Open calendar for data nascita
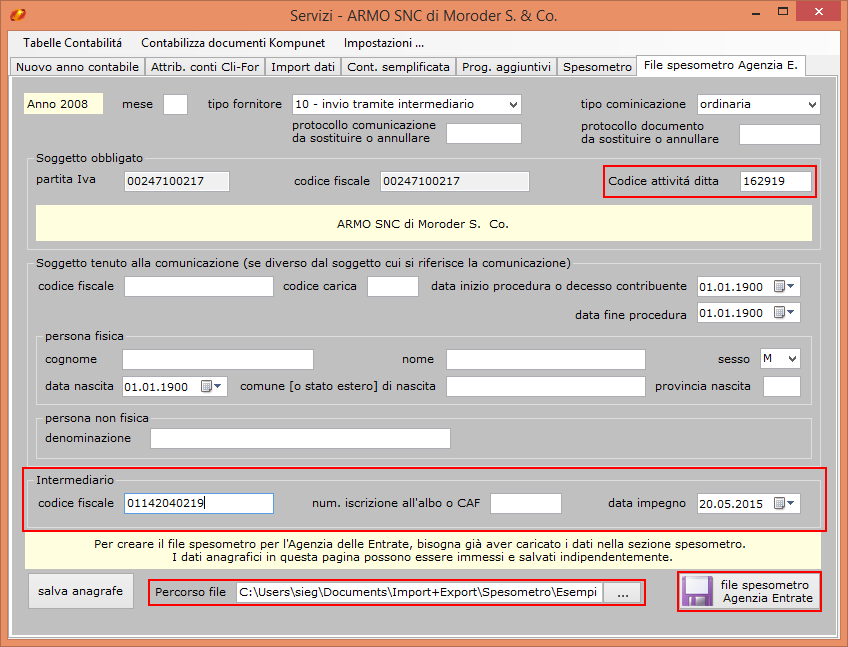 pyautogui.click(x=214, y=386)
